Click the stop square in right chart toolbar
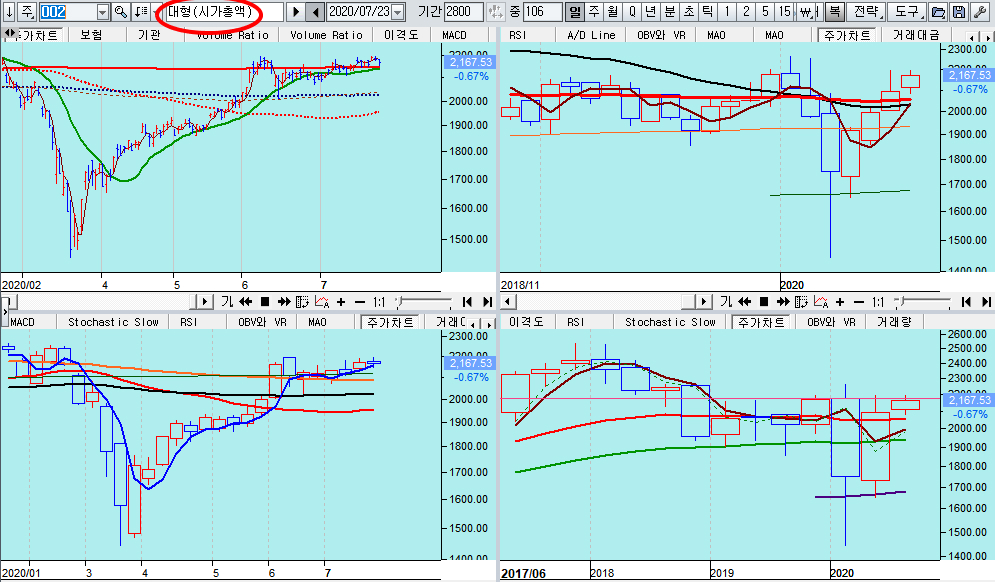The image size is (995, 582). [764, 301]
